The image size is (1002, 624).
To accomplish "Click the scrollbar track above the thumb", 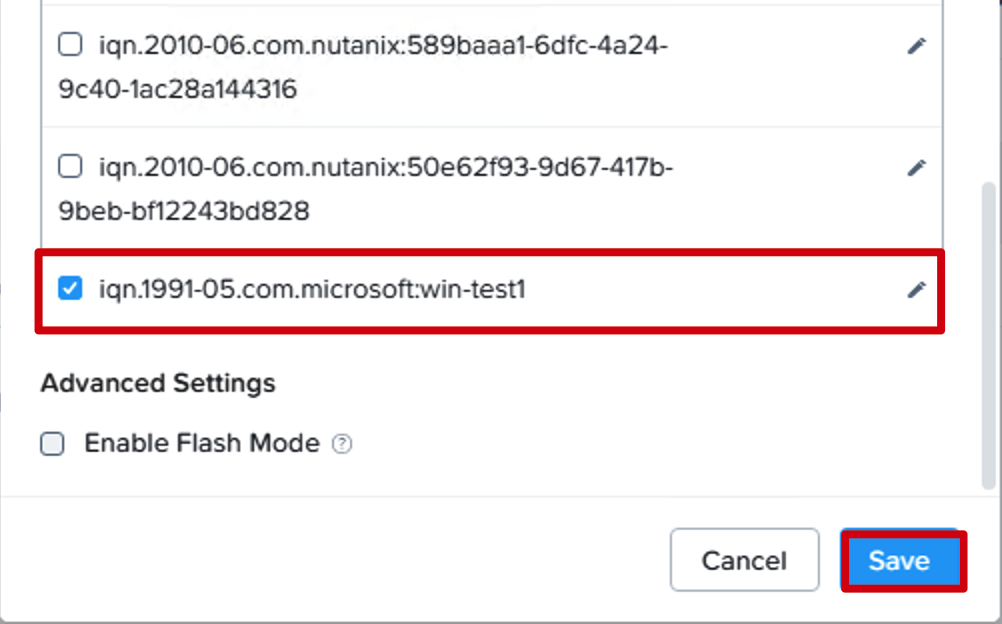I will [x=989, y=90].
